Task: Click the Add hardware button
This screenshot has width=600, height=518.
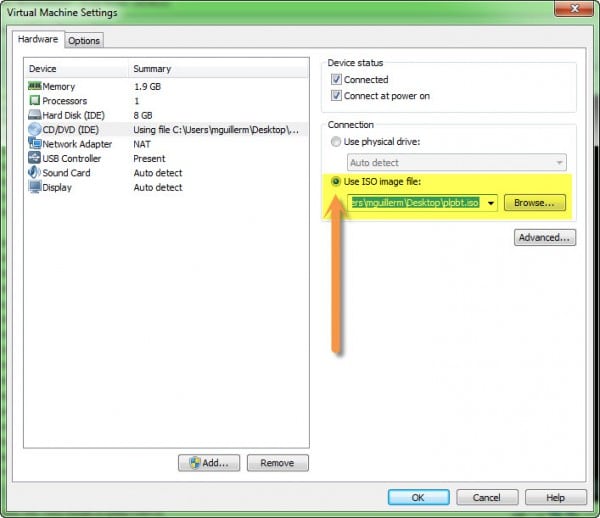Action: (x=208, y=463)
